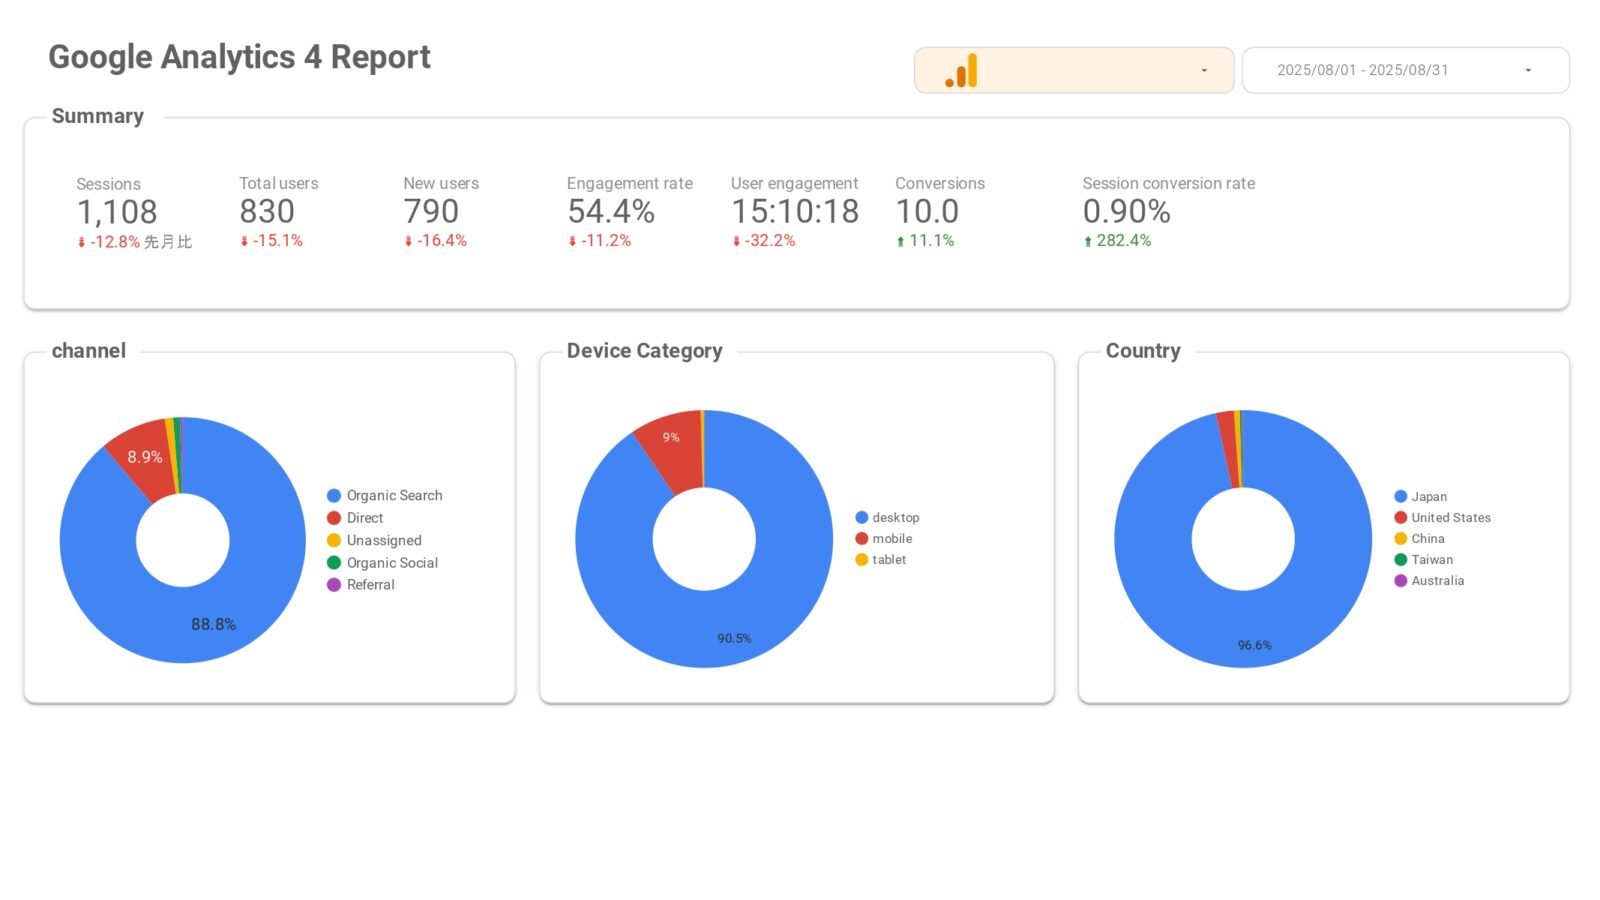Image resolution: width=1600 pixels, height=900 pixels.
Task: Select the China legend label
Action: 1428,538
